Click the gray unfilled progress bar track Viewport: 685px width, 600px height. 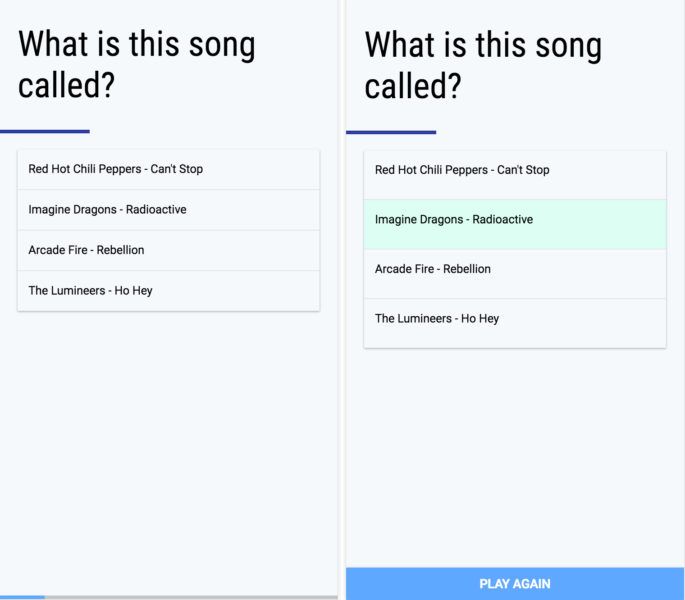point(190,597)
